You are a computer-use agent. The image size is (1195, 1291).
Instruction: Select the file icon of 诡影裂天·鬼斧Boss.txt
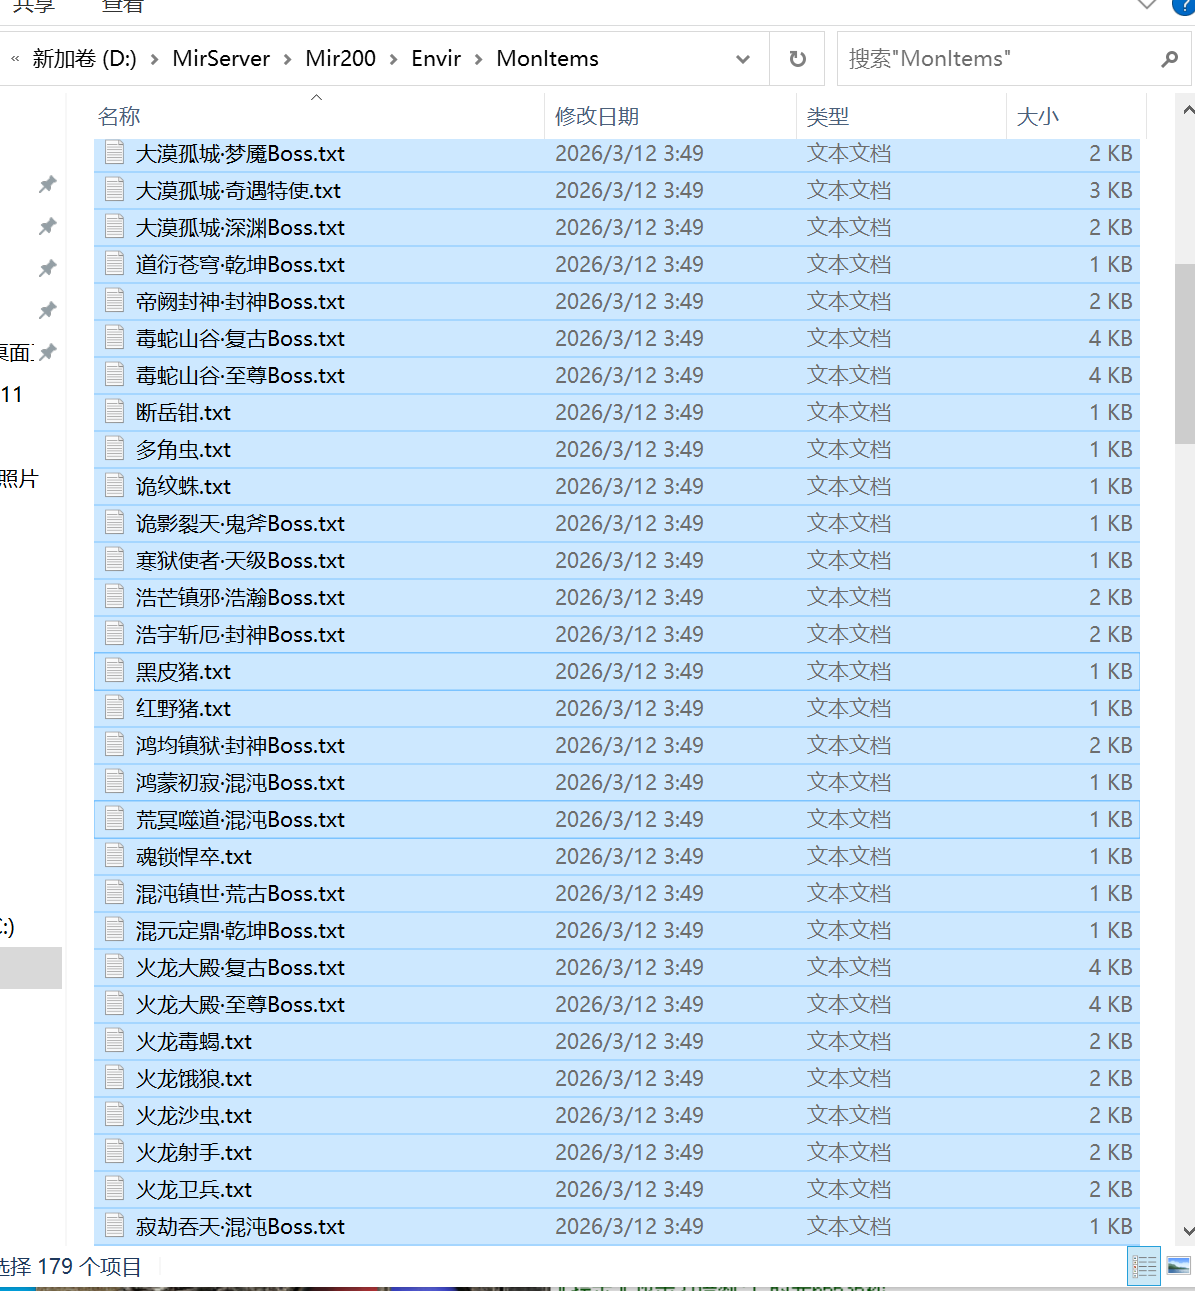click(115, 523)
